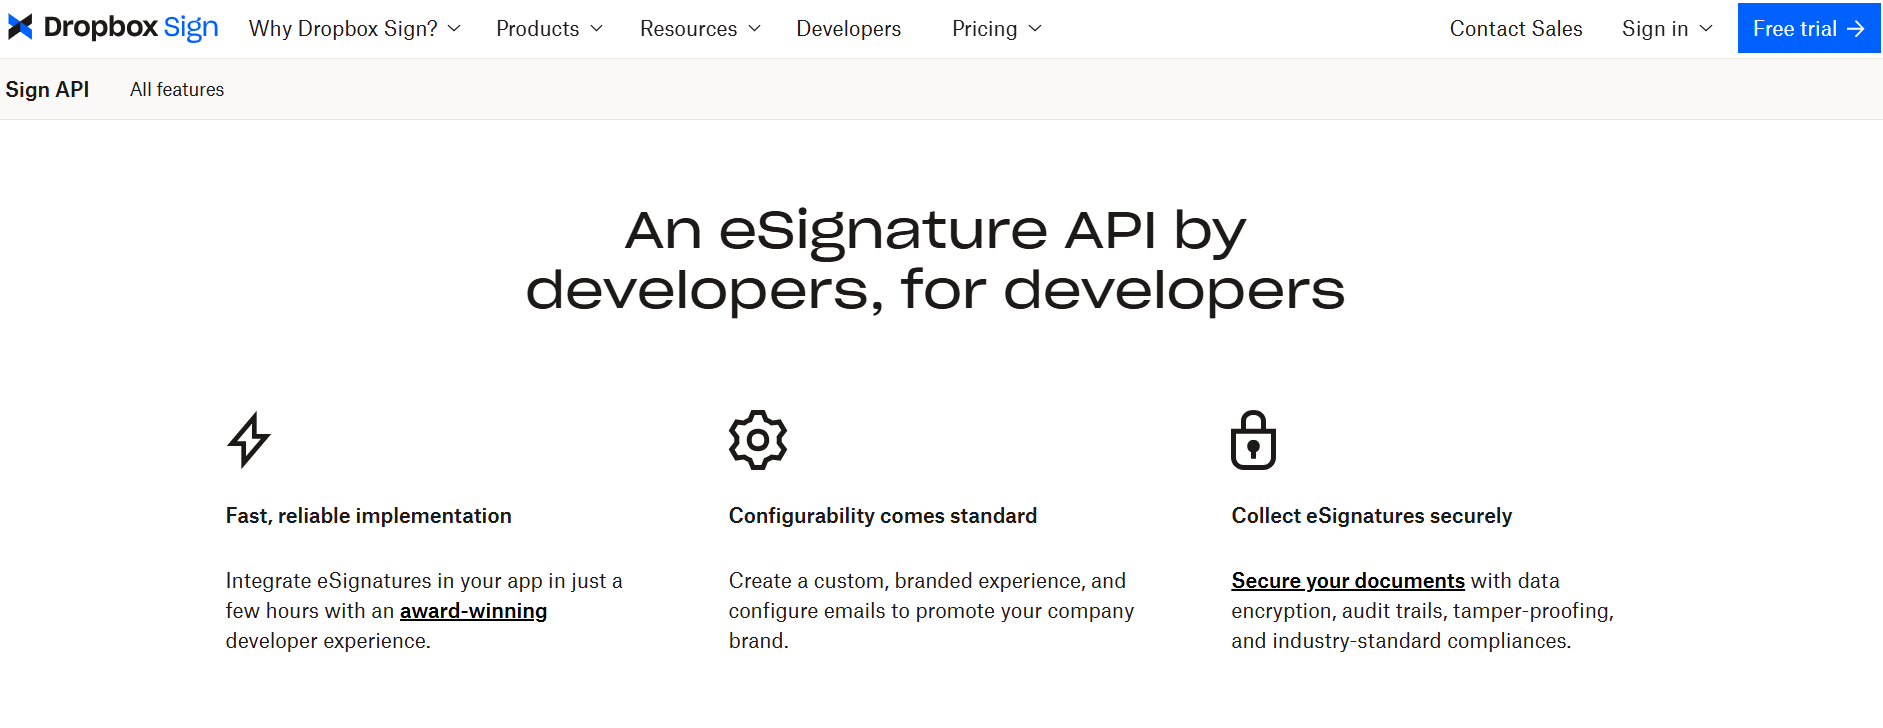Viewport: 1883px width, 728px height.
Task: Click 'Create a custom, branded experience' paragraph
Action: (931, 611)
